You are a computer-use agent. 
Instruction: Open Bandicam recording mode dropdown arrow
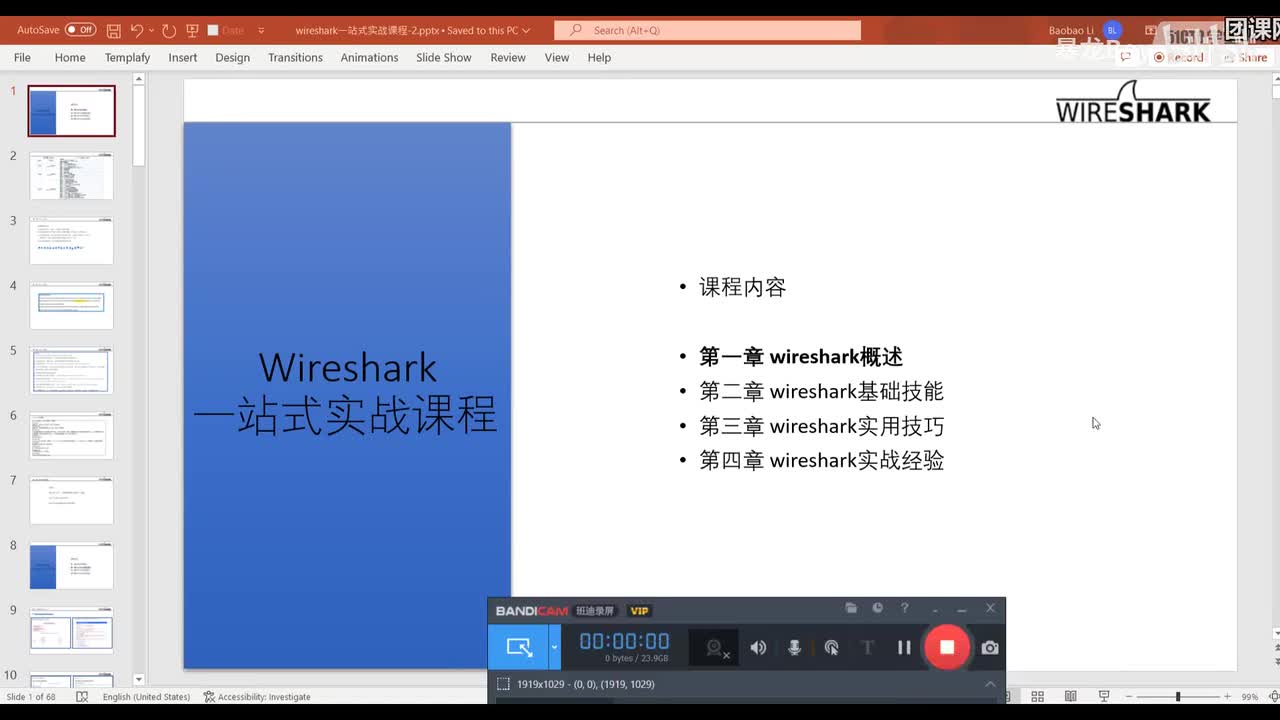tap(555, 647)
